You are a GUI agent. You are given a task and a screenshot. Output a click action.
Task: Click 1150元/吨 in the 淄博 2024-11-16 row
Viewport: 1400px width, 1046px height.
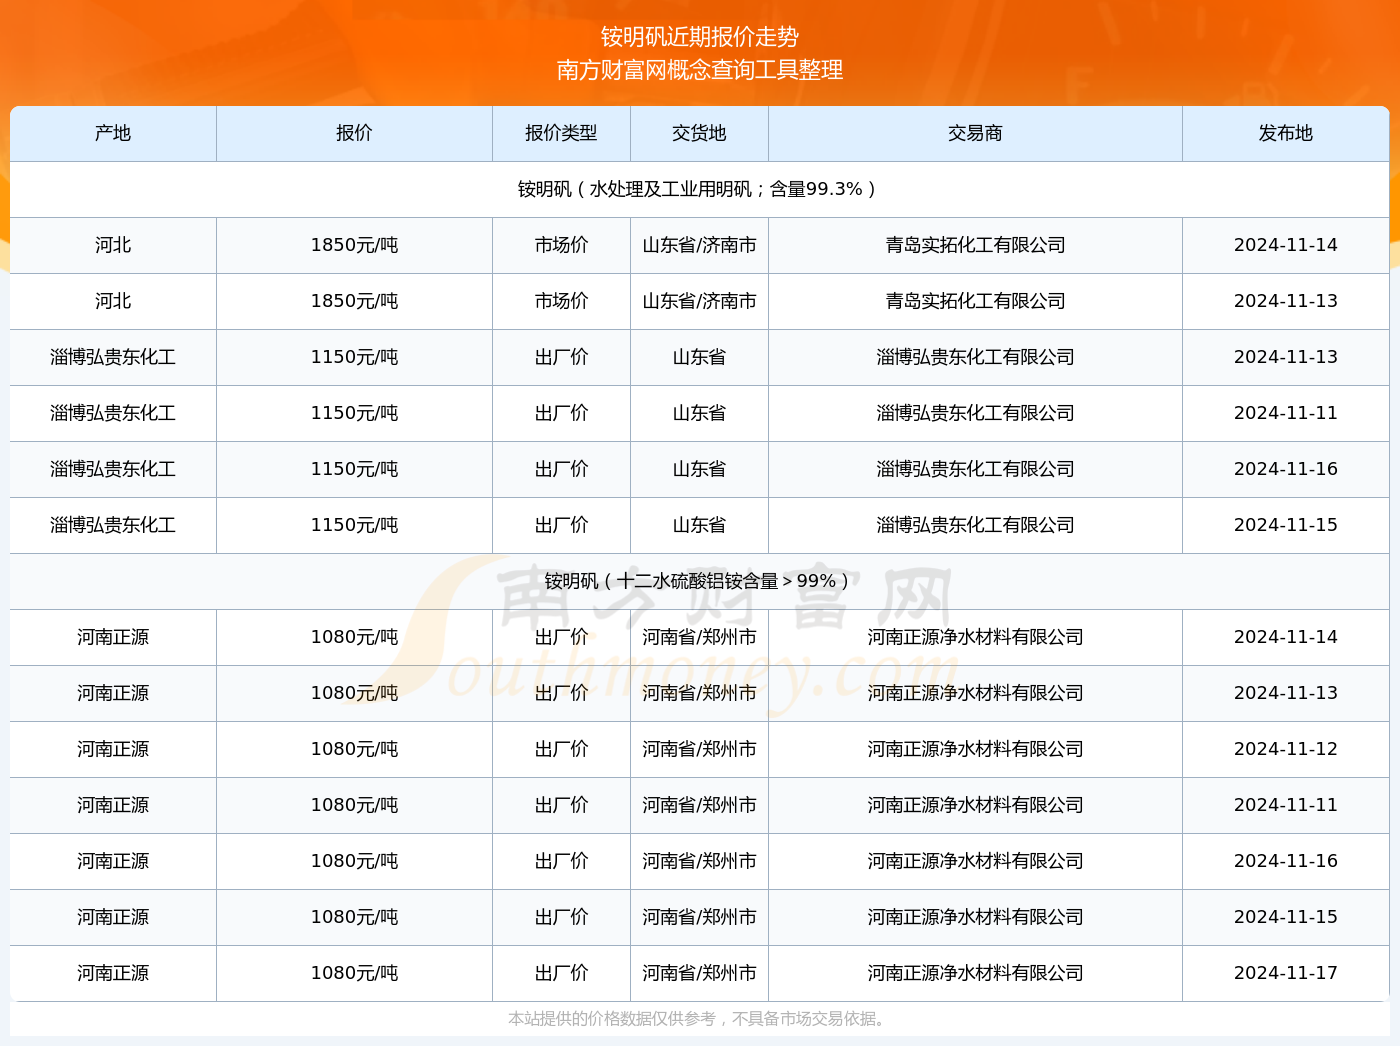click(354, 469)
